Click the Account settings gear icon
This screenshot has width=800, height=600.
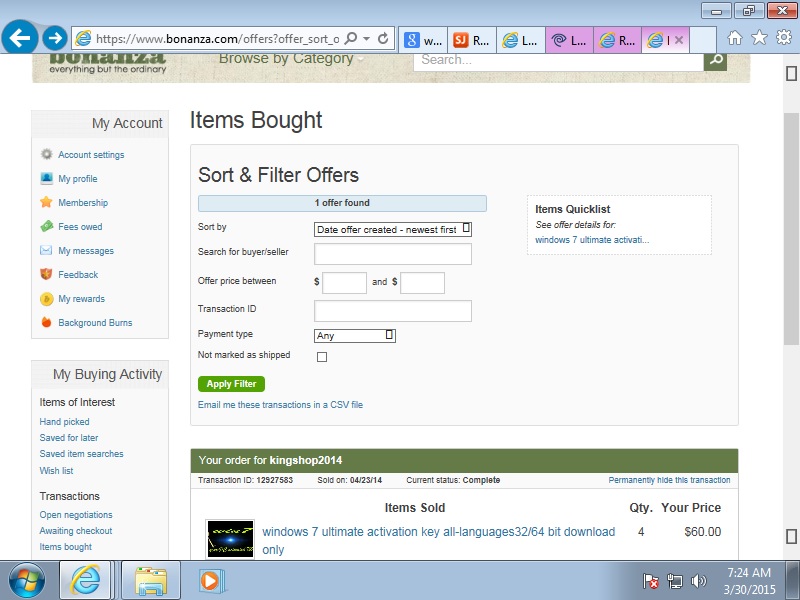point(46,154)
